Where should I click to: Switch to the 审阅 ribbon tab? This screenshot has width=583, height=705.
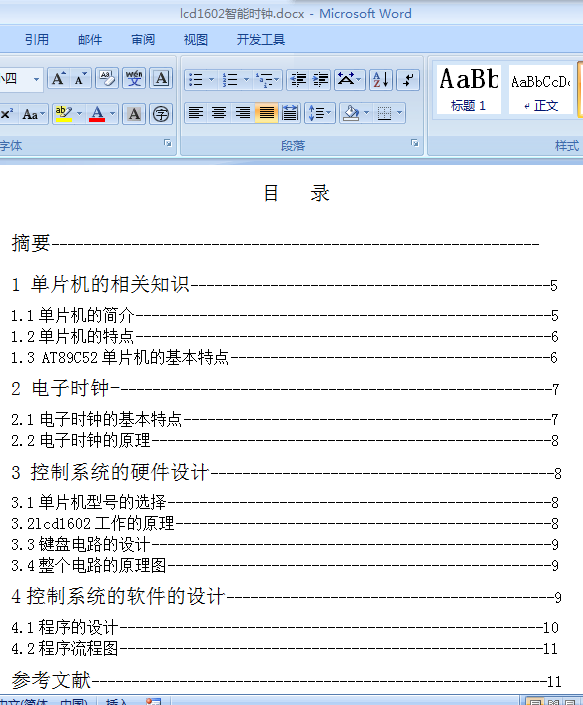pyautogui.click(x=143, y=40)
